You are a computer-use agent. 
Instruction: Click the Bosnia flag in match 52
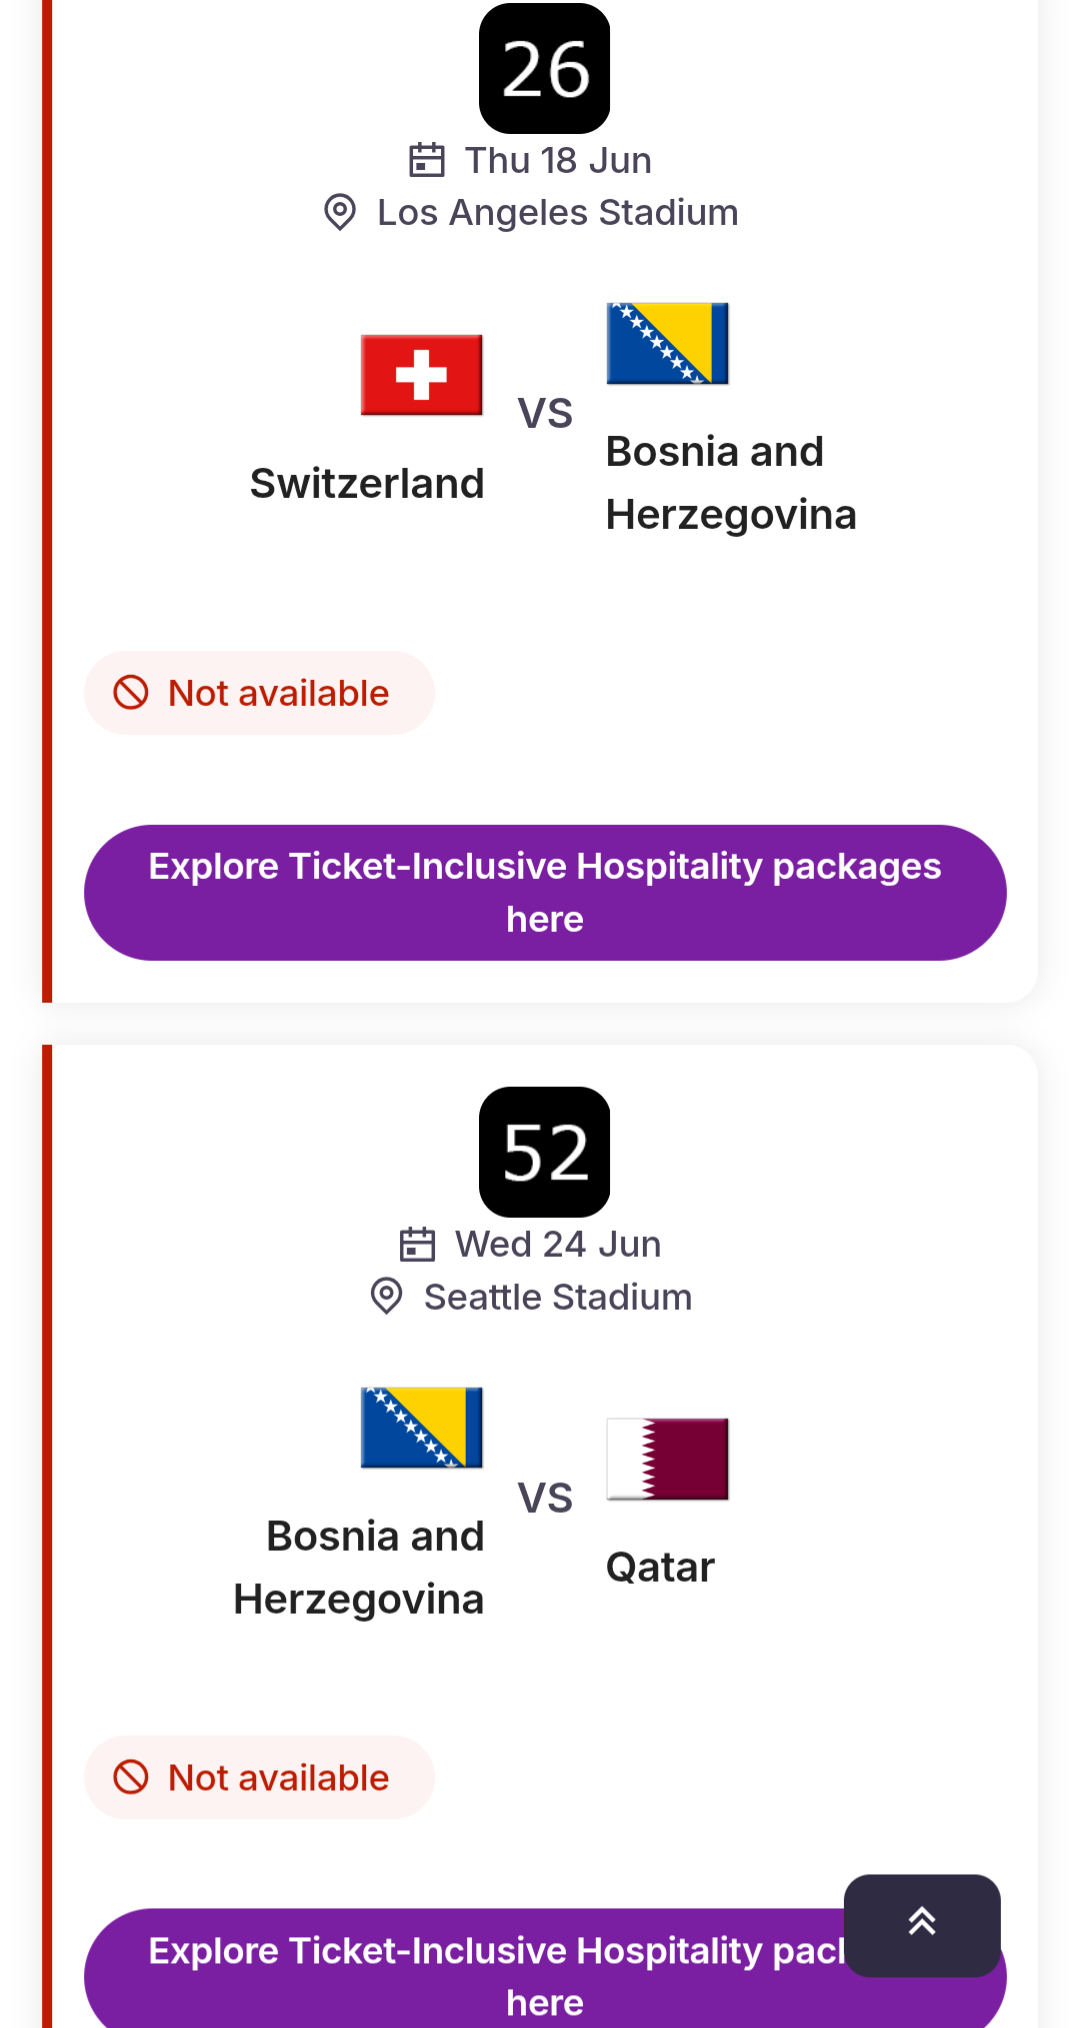(x=421, y=1428)
